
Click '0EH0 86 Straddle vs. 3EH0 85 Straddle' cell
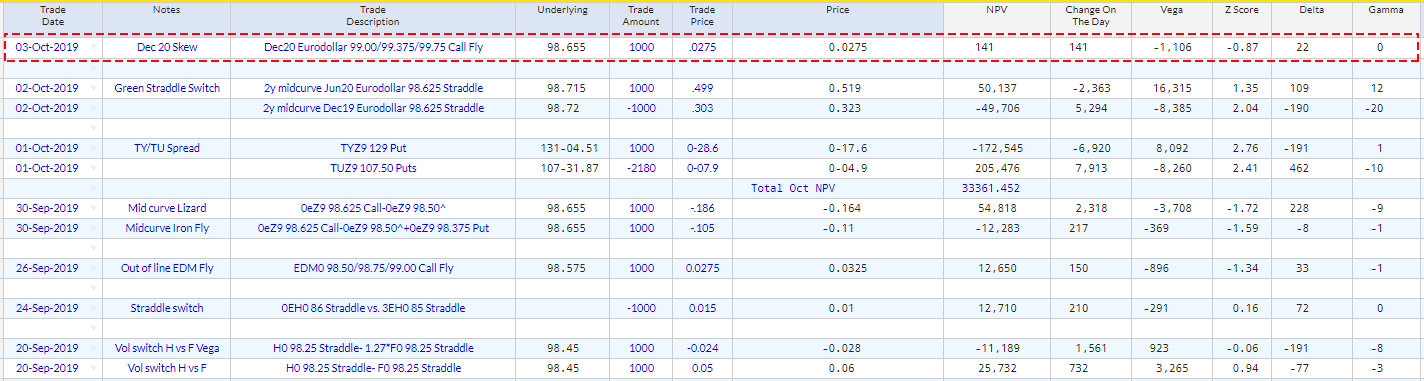point(373,308)
